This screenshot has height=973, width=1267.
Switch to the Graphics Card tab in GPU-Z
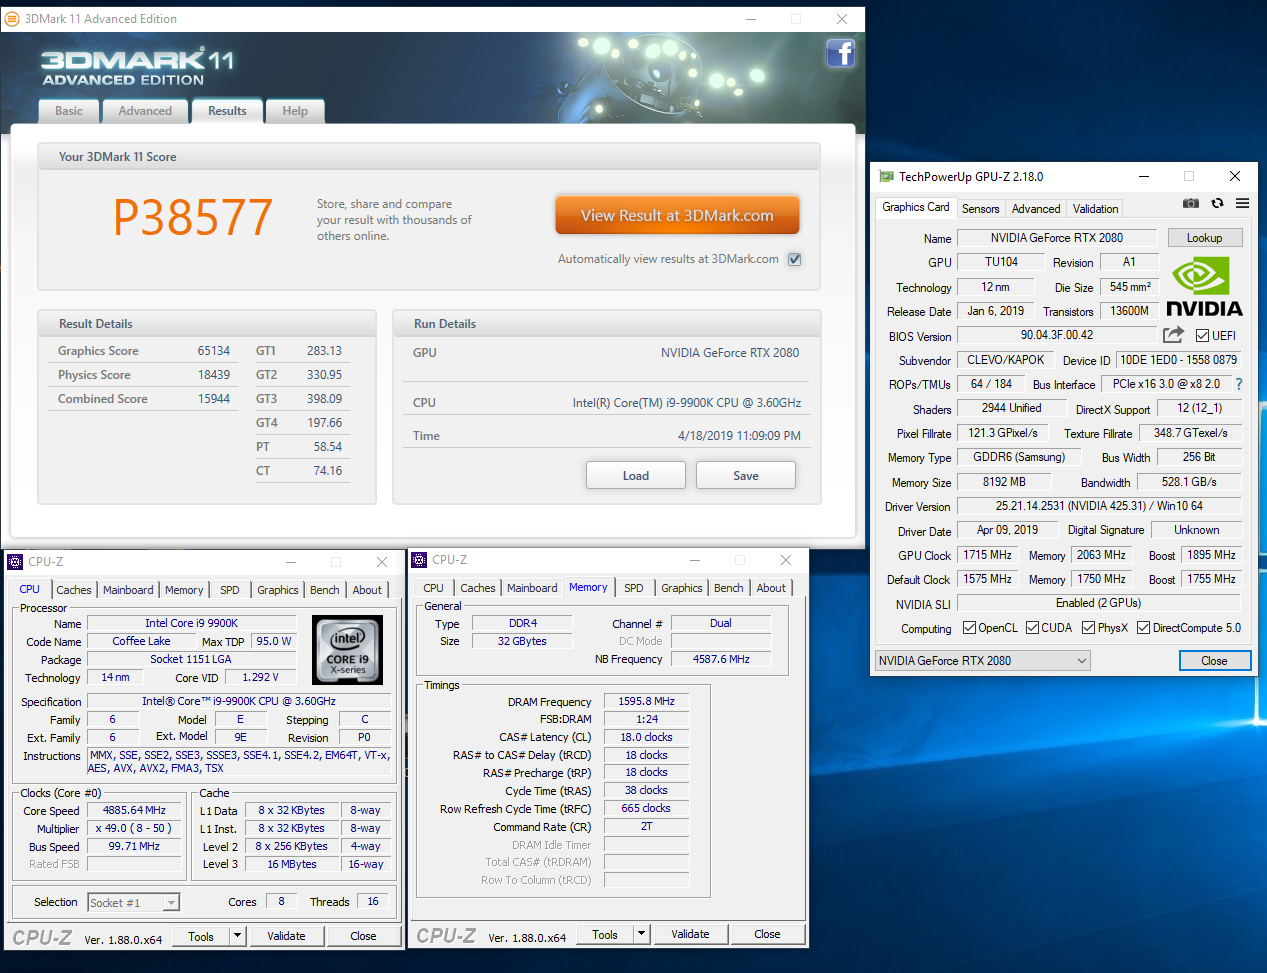[x=915, y=207]
